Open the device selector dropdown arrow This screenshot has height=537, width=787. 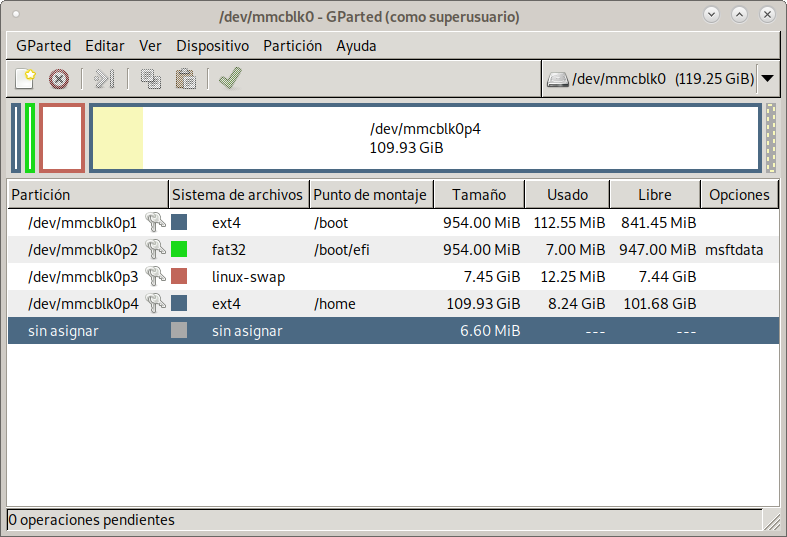click(767, 79)
